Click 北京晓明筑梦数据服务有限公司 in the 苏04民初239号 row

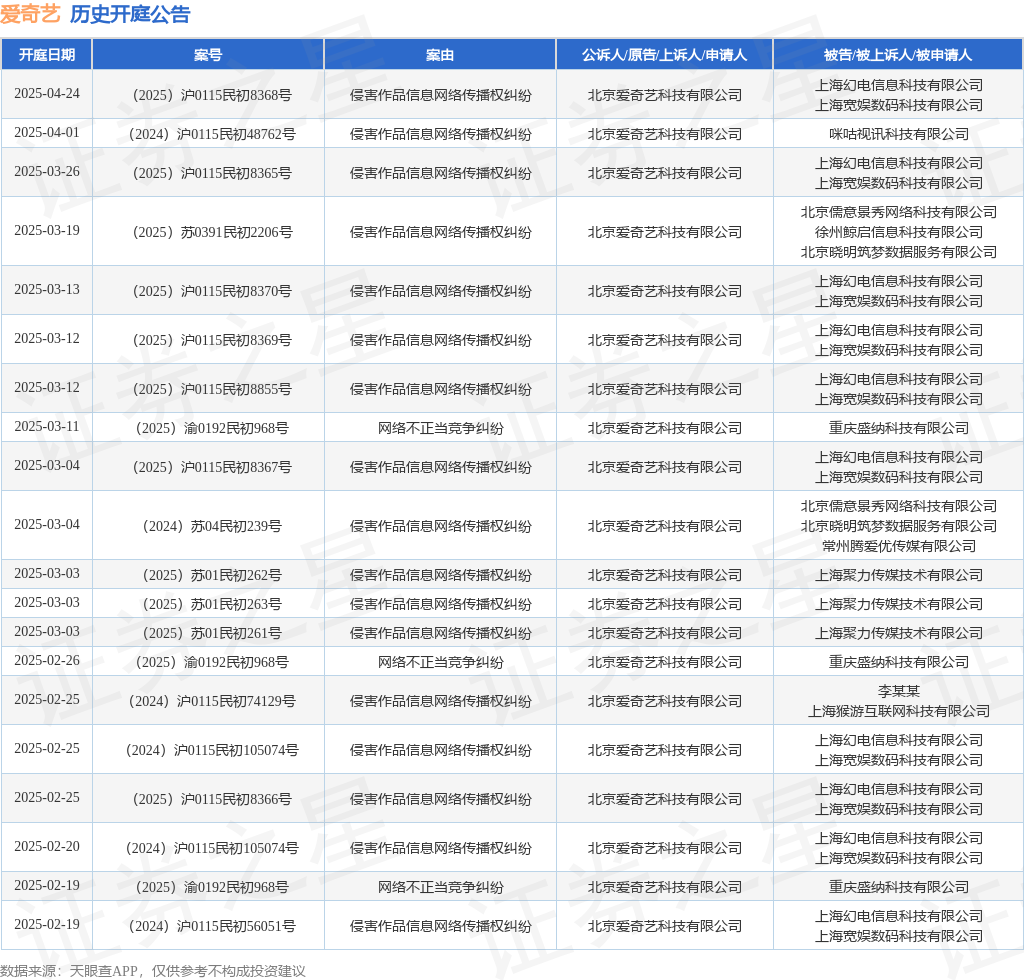(x=899, y=526)
